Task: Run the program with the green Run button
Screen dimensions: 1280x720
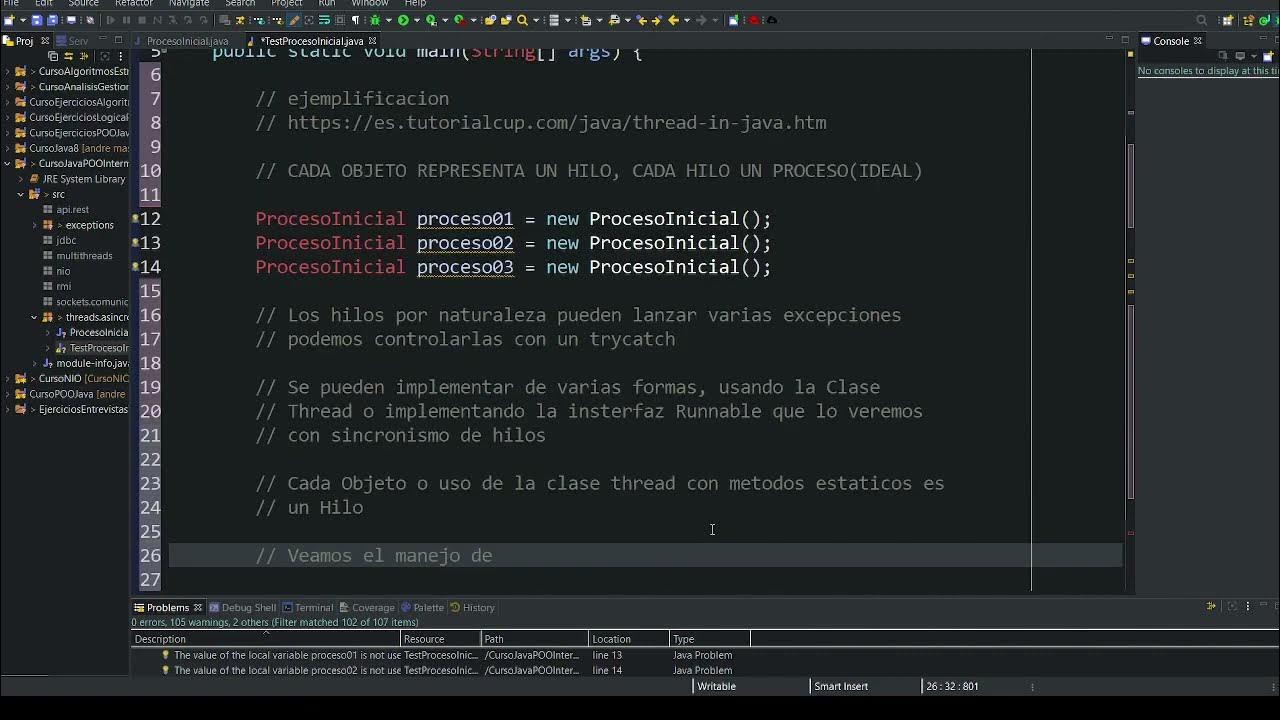Action: pos(403,20)
